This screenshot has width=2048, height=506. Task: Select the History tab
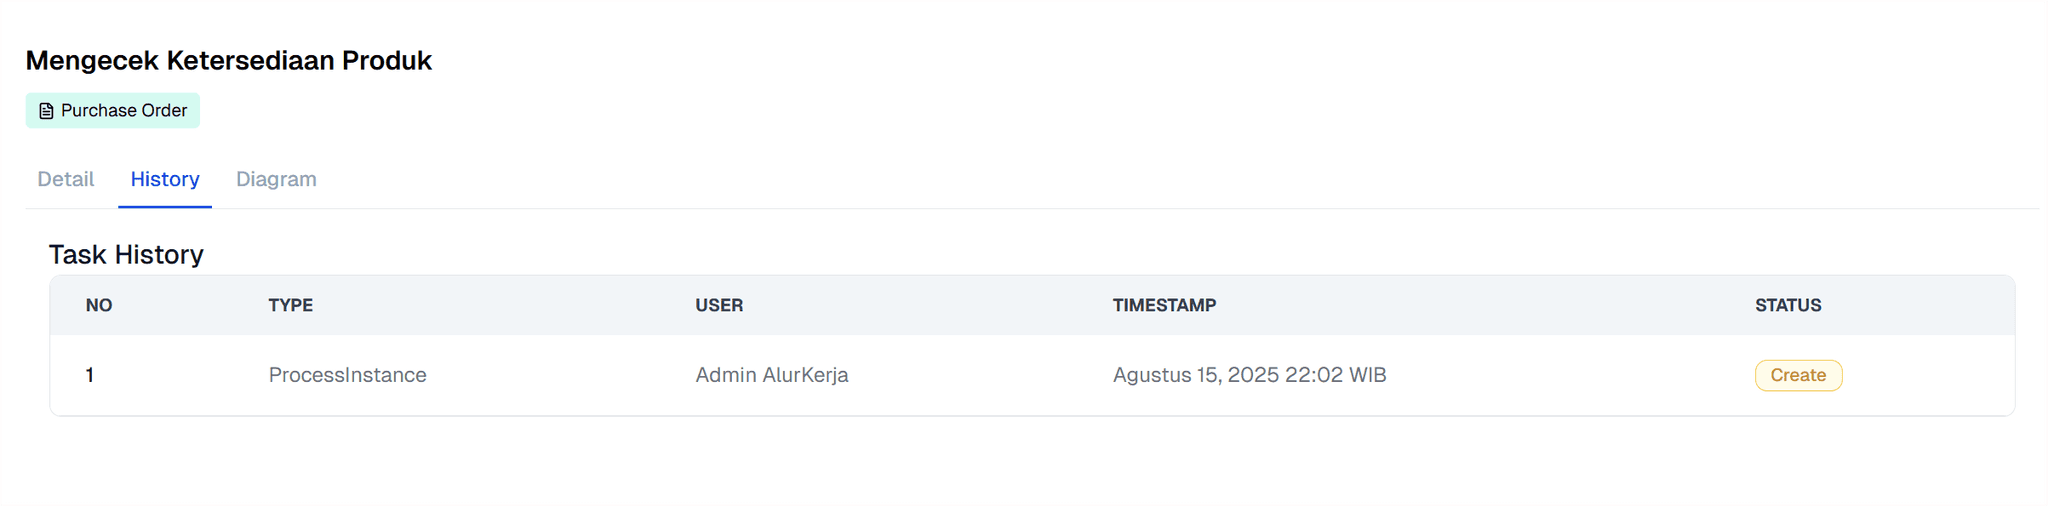(165, 179)
